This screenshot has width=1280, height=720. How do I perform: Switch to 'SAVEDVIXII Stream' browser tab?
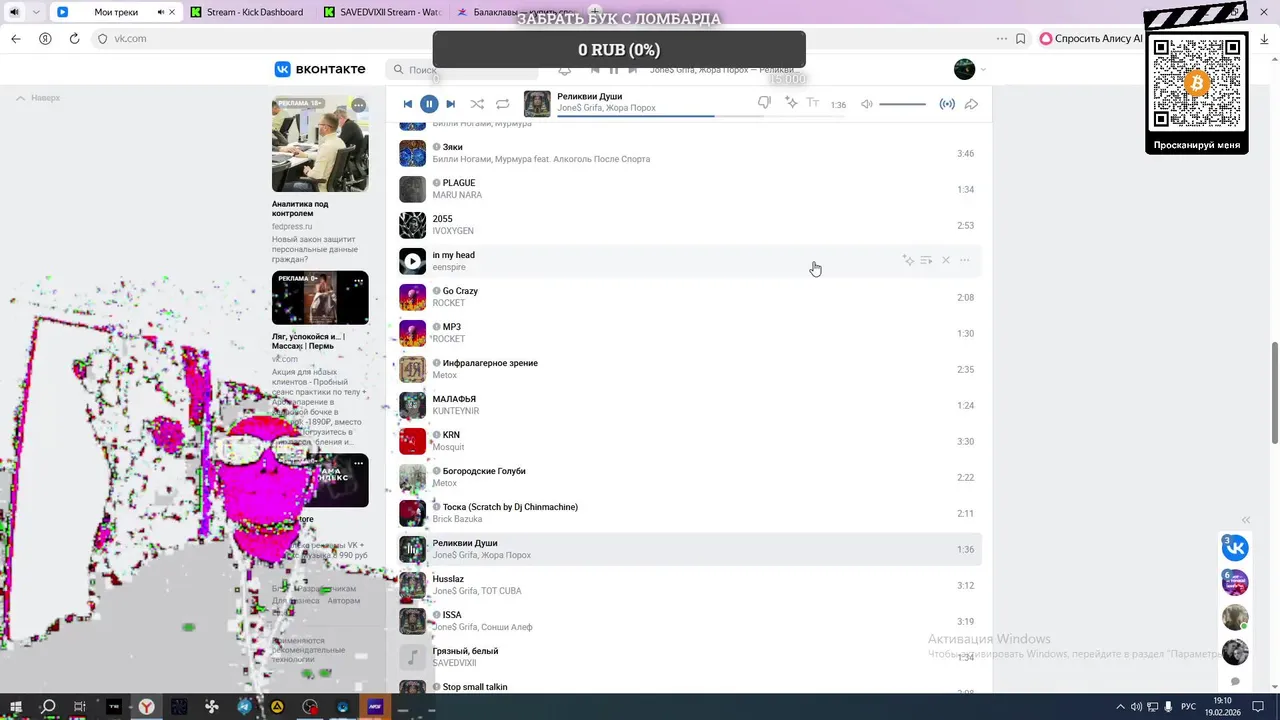[x=382, y=12]
